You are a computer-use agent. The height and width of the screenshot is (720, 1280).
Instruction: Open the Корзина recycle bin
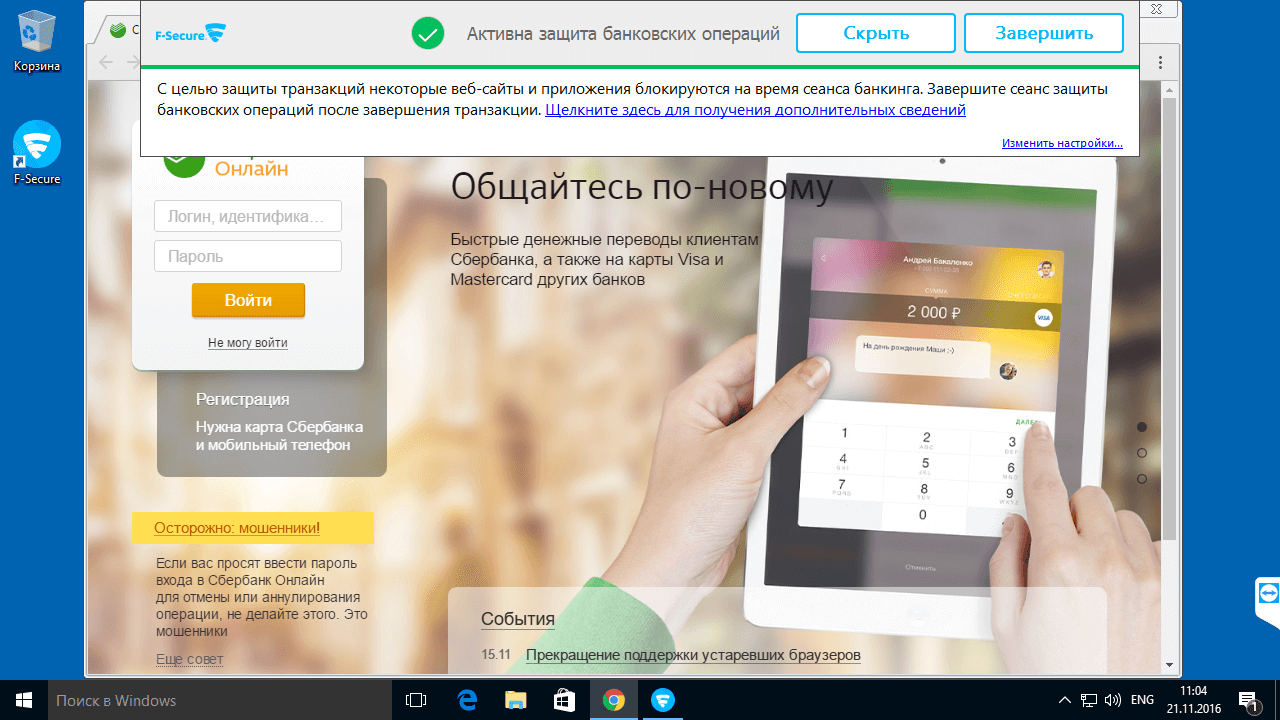click(x=36, y=30)
